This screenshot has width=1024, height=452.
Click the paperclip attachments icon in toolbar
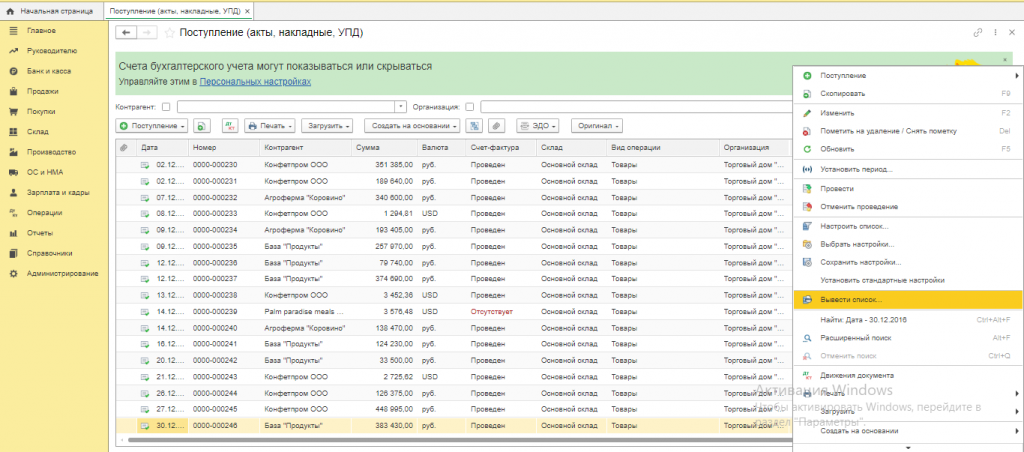pyautogui.click(x=495, y=126)
